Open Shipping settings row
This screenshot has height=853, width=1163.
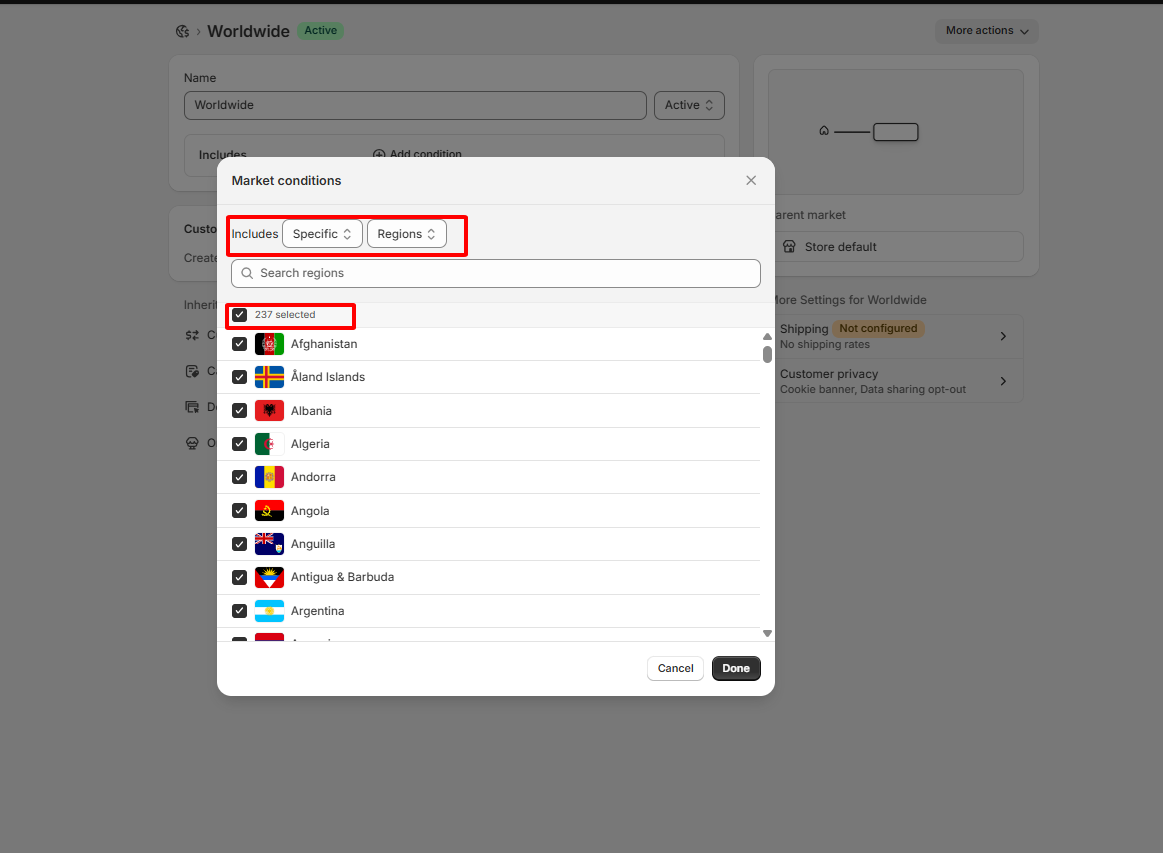tap(895, 336)
